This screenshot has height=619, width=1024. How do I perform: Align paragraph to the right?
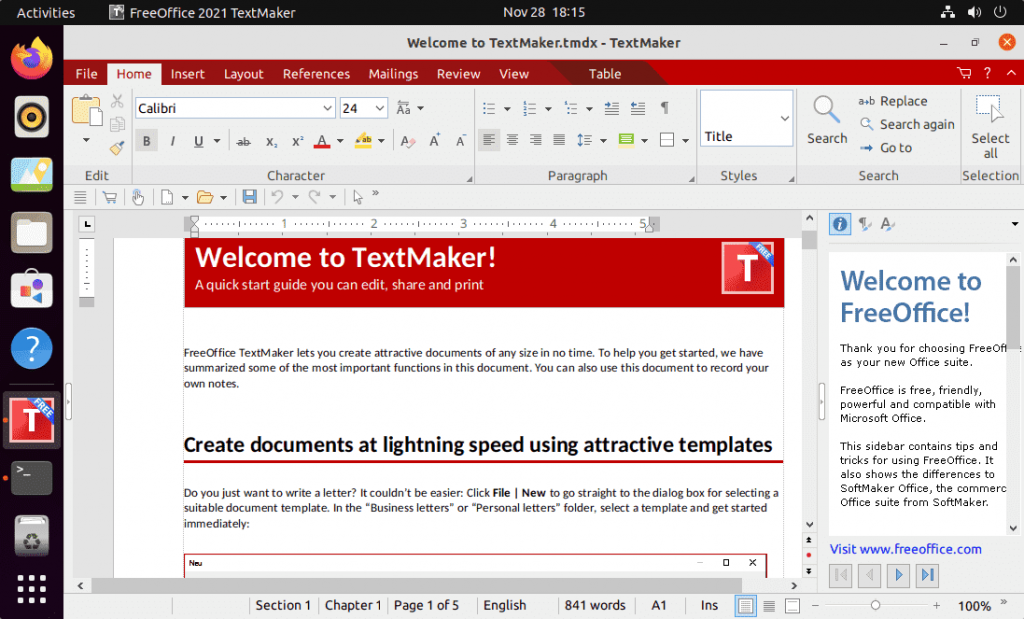536,140
